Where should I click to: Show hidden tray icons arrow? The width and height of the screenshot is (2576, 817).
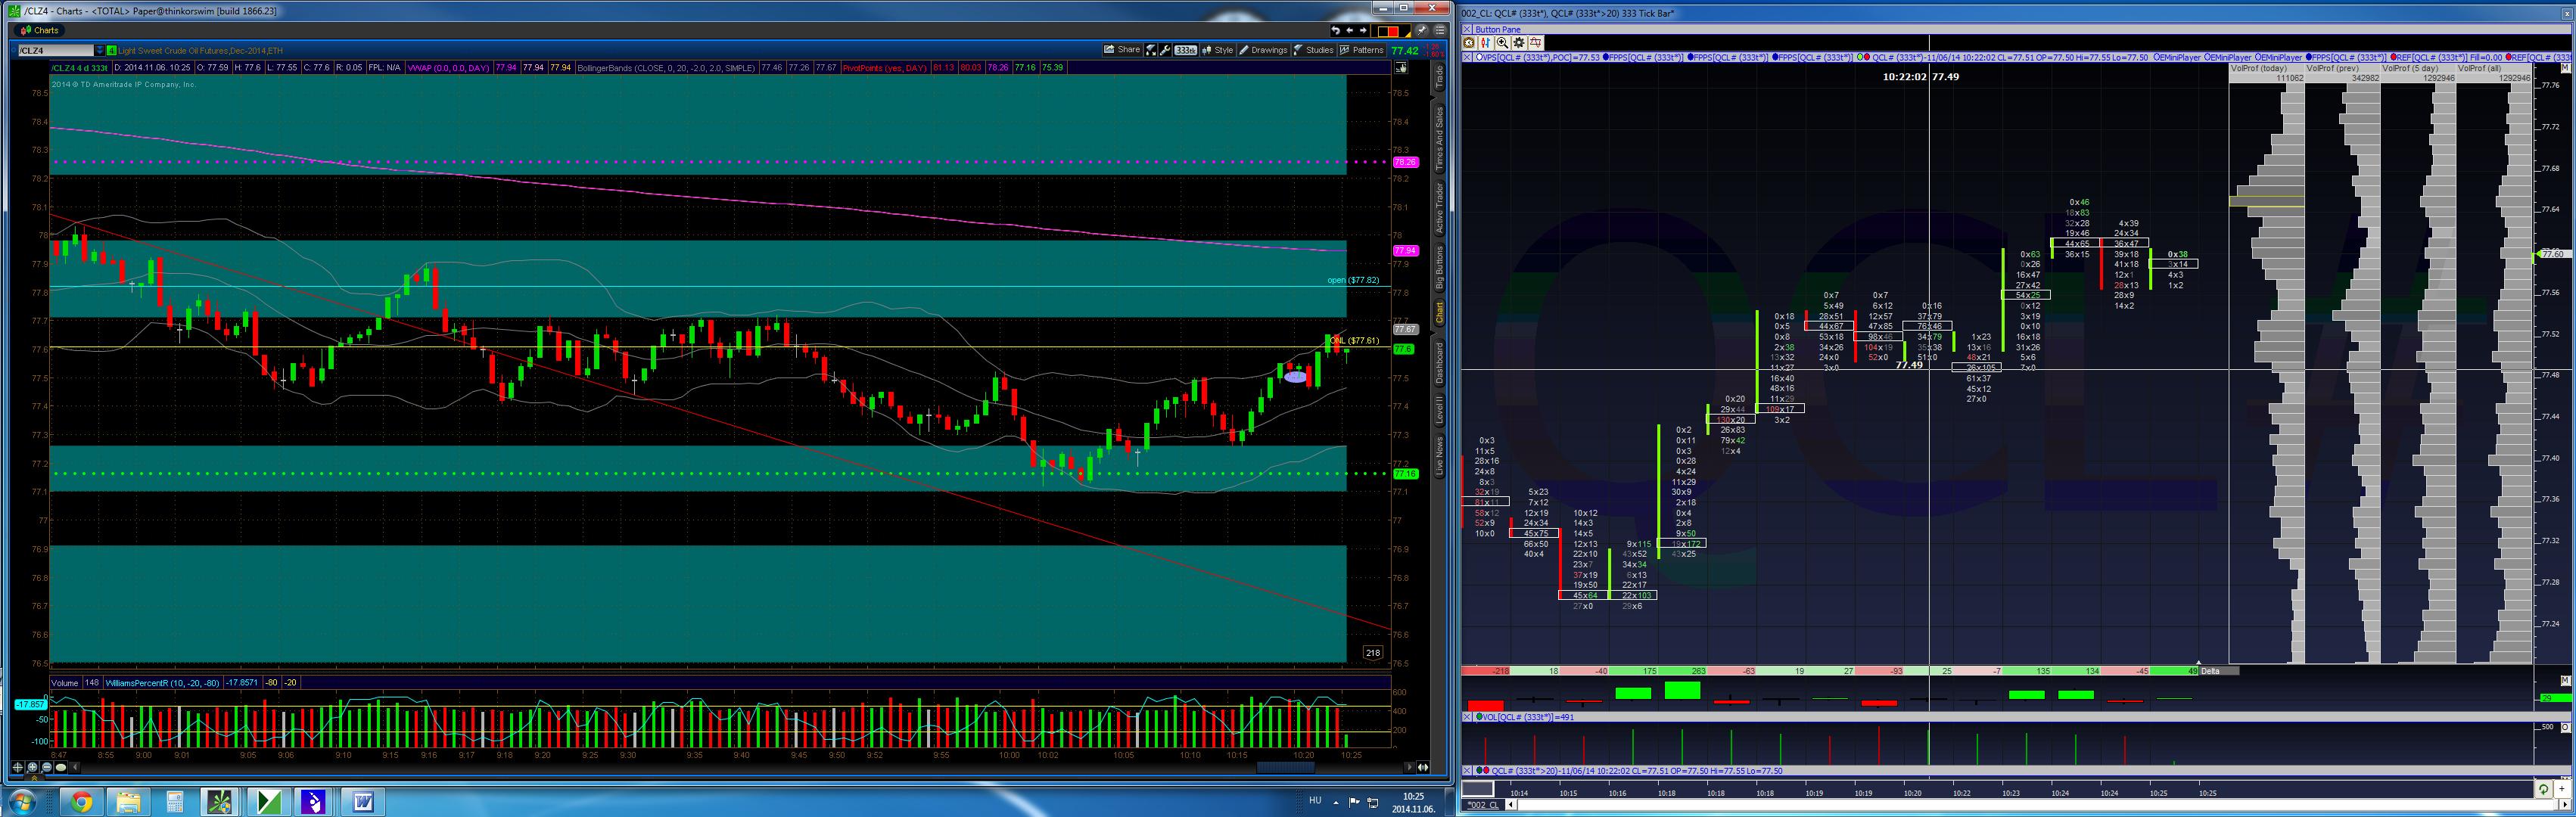tap(1336, 802)
